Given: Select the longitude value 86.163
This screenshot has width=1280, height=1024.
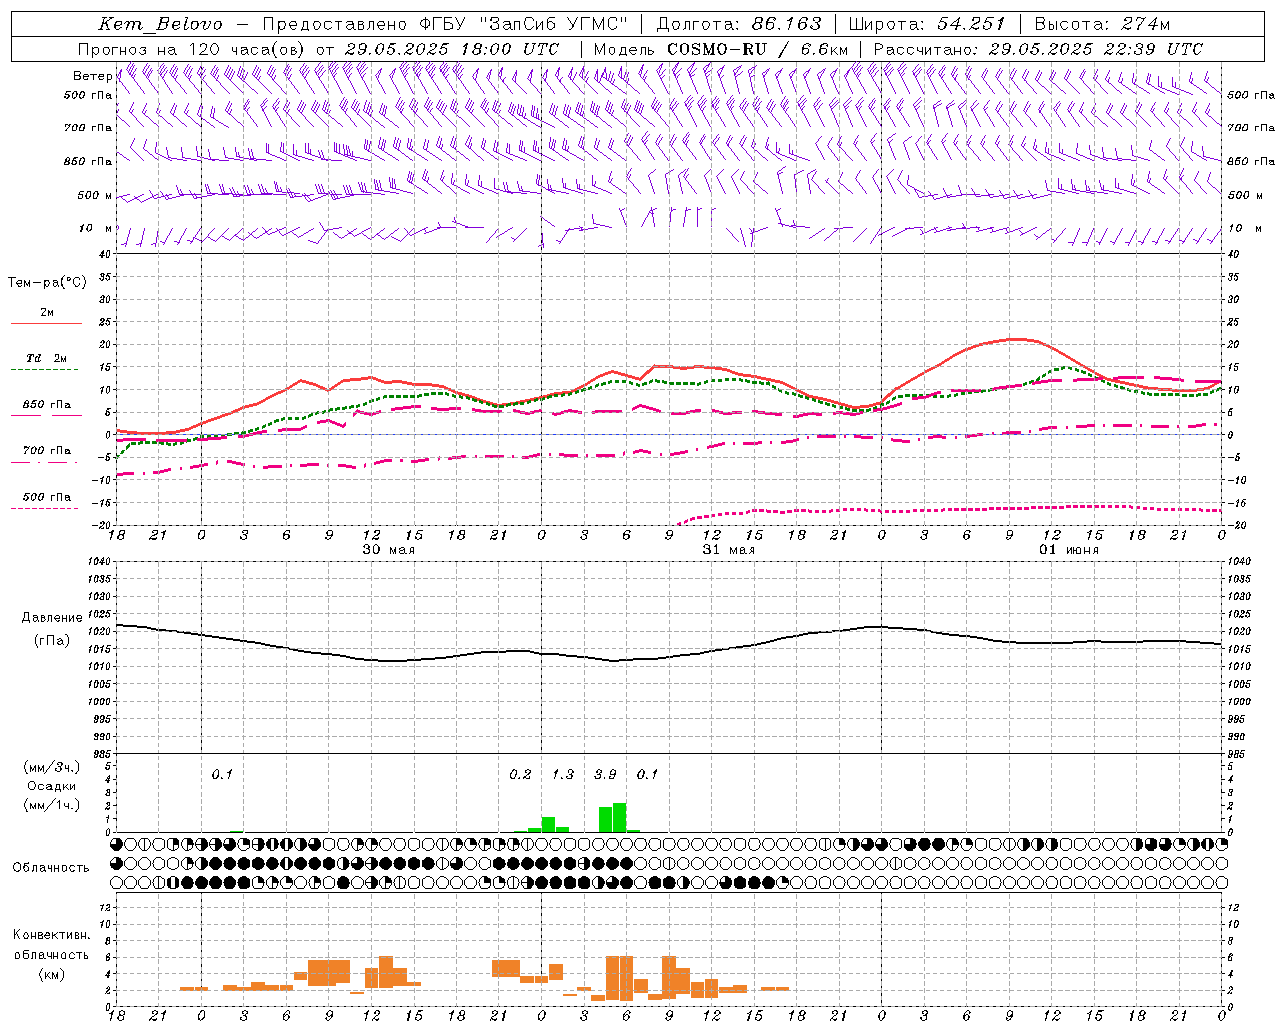Looking at the screenshot, I should 786,24.
